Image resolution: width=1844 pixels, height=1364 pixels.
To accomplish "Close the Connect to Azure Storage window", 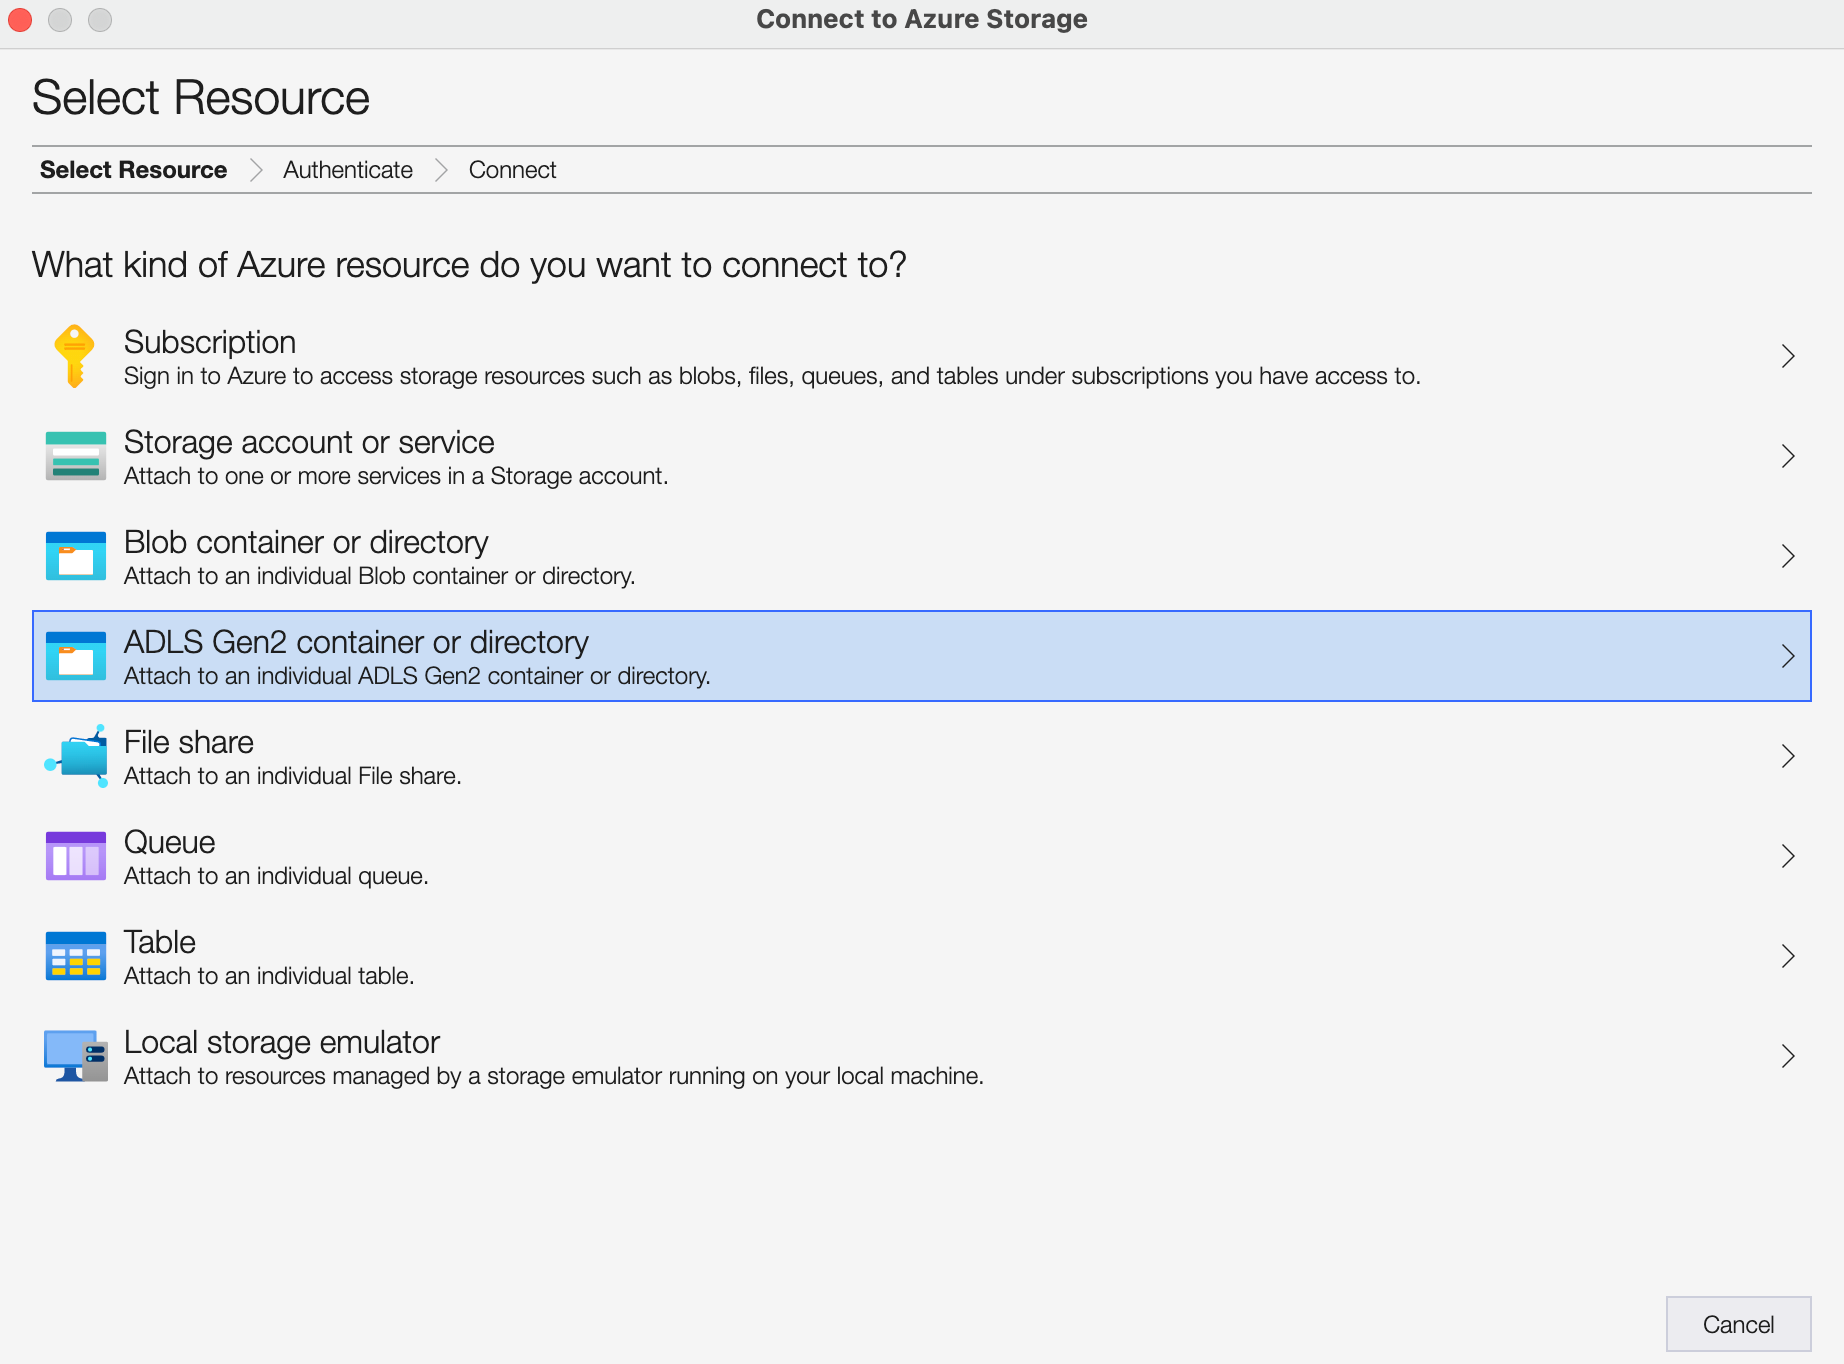I will tap(20, 19).
